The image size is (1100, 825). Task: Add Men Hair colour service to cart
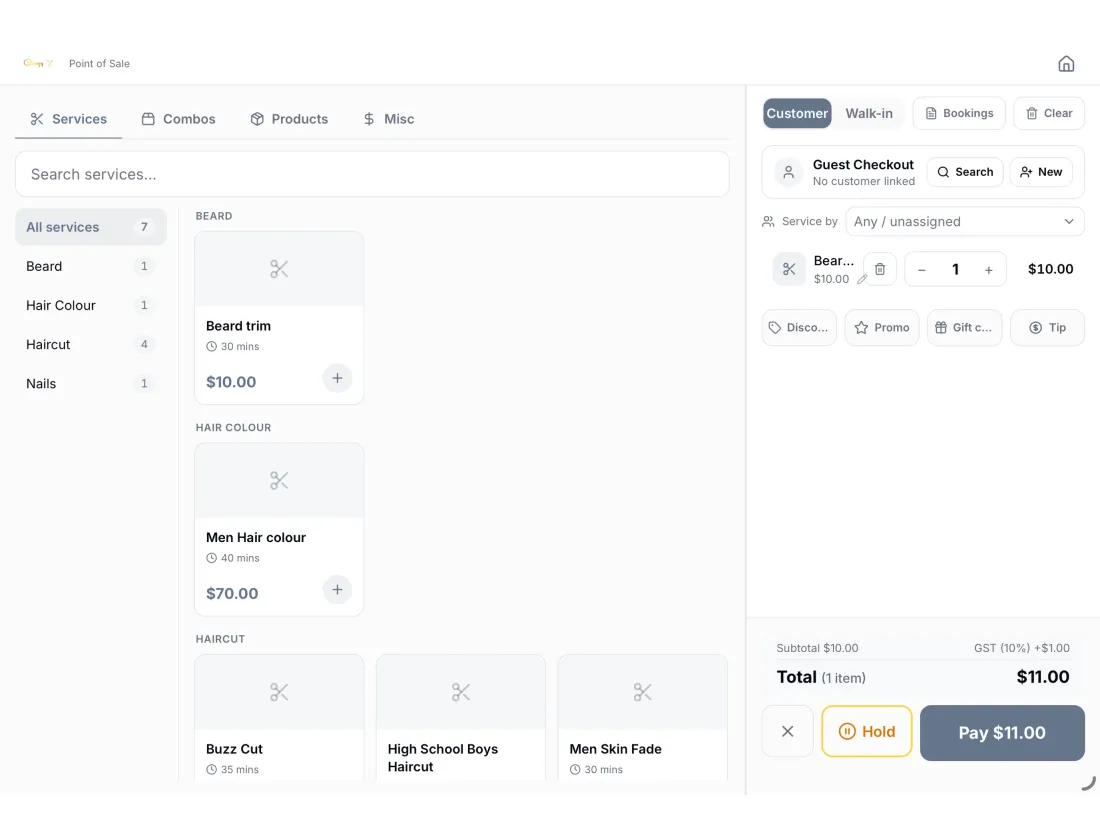tap(337, 590)
